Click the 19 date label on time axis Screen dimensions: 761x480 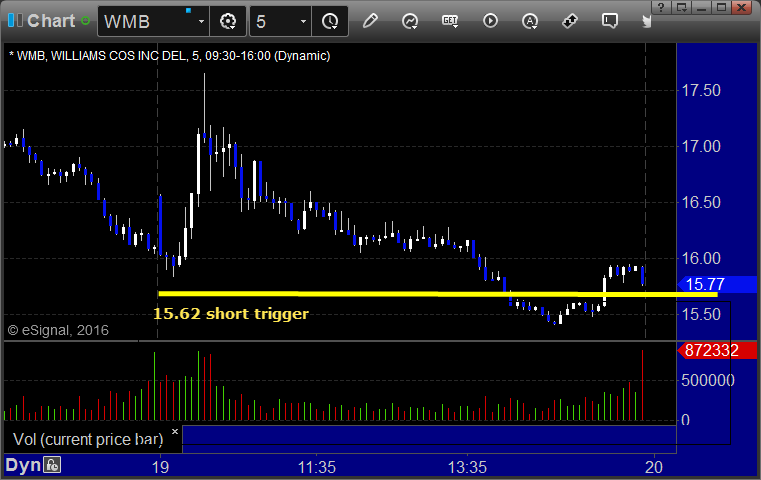[x=160, y=467]
